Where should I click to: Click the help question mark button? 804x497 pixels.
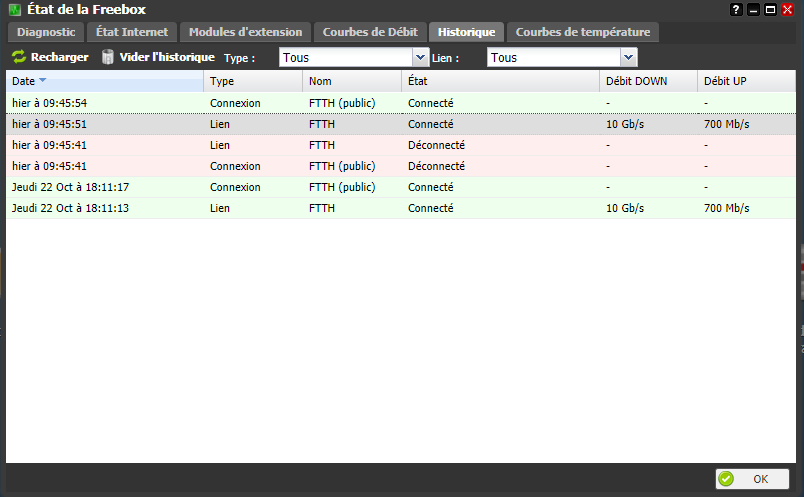[x=736, y=9]
